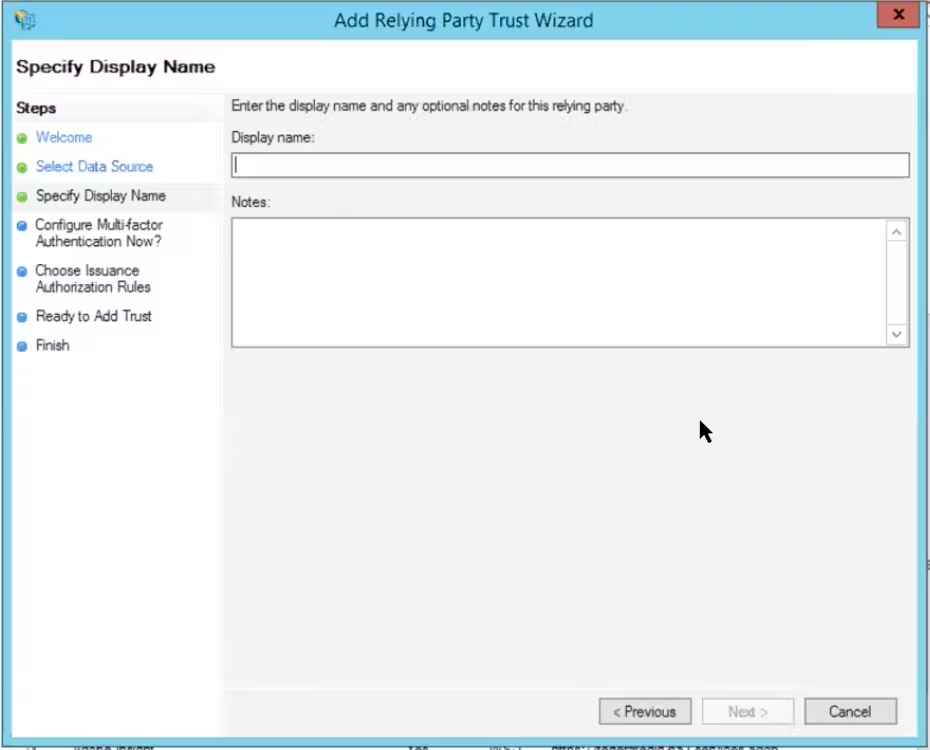Select Choose Issuance Authorization Rules step
The width and height of the screenshot is (930, 750).
coord(93,279)
